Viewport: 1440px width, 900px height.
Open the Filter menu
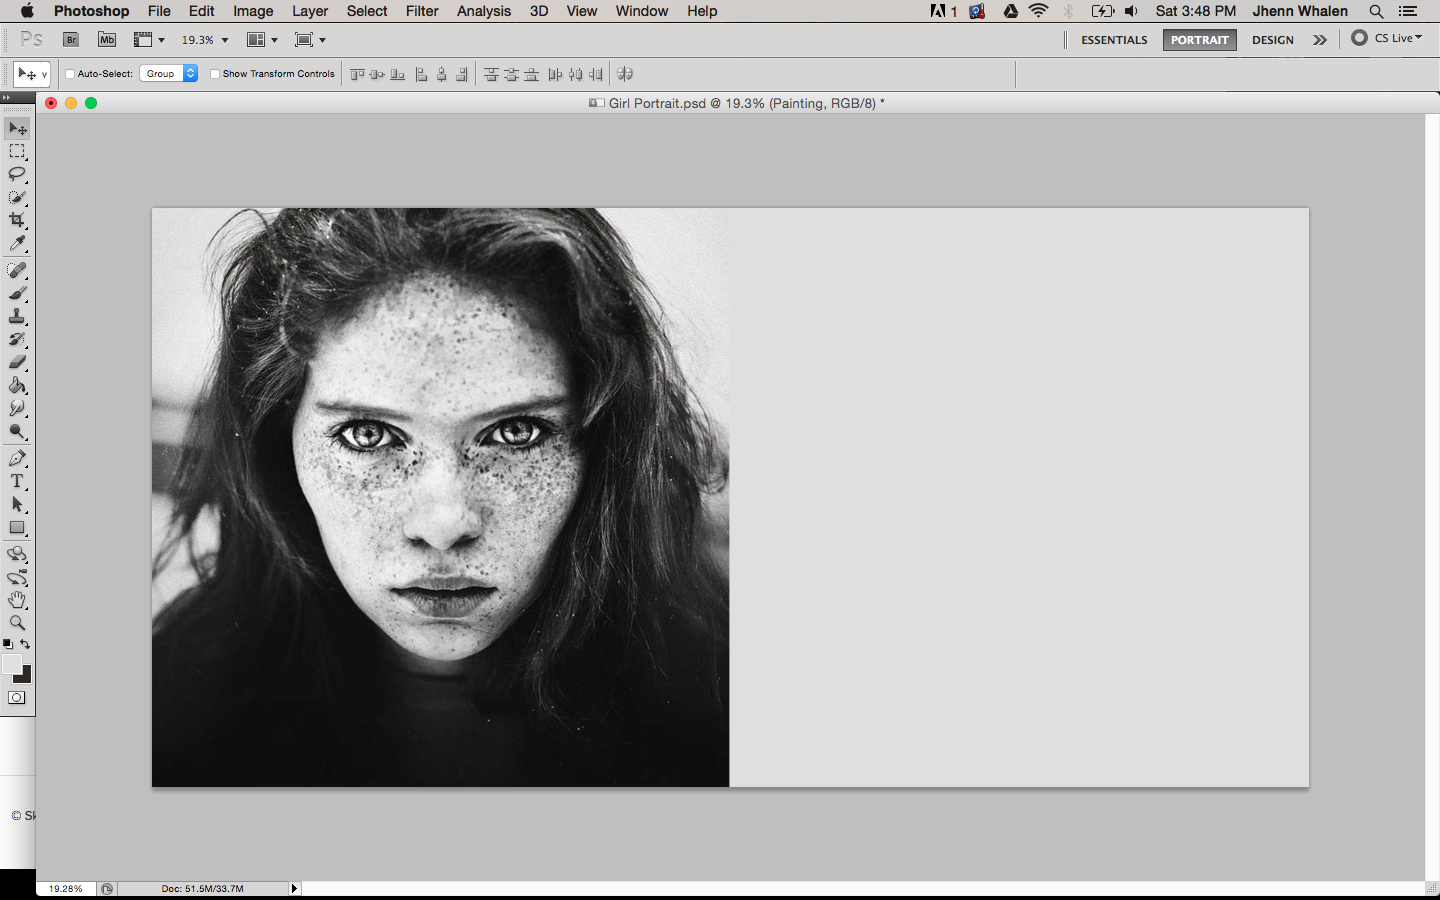click(x=422, y=11)
